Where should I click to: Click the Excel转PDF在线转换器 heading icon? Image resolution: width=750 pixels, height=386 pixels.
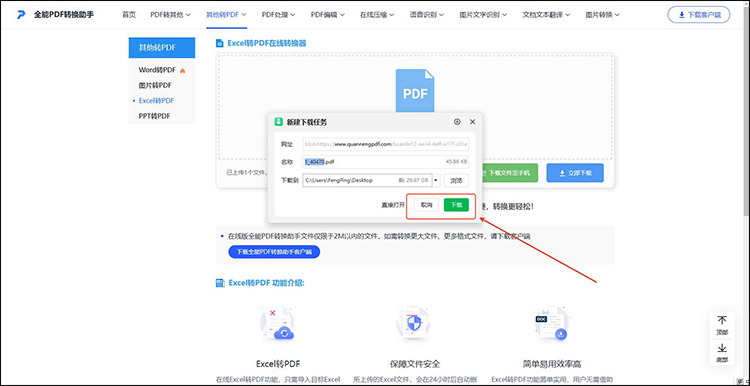pyautogui.click(x=220, y=44)
